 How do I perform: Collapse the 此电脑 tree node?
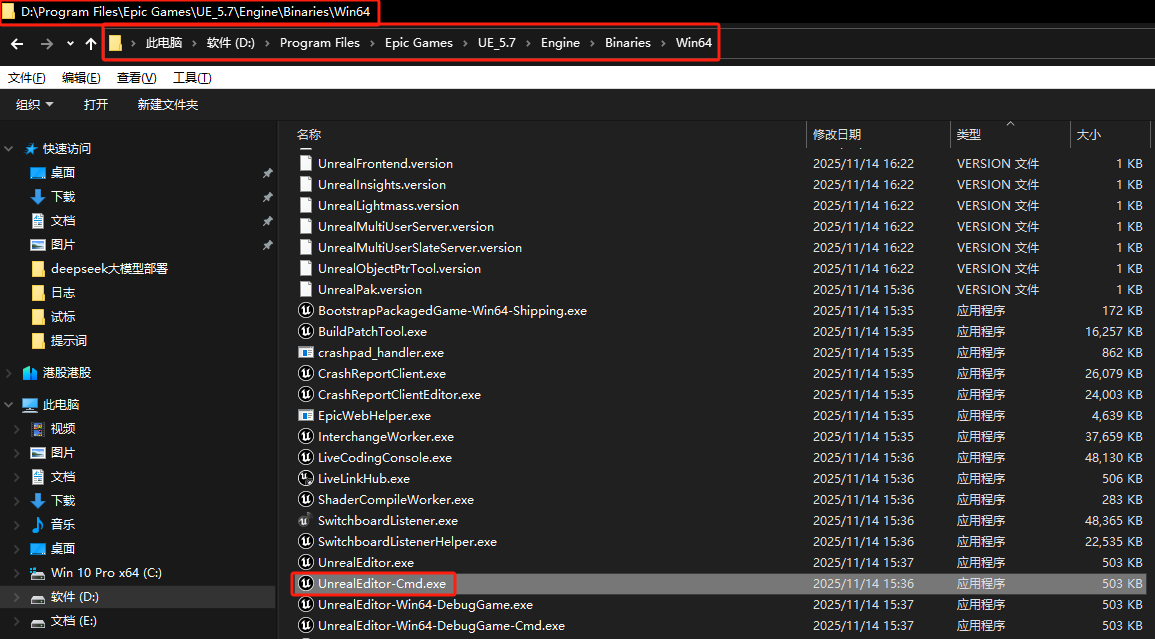point(9,405)
